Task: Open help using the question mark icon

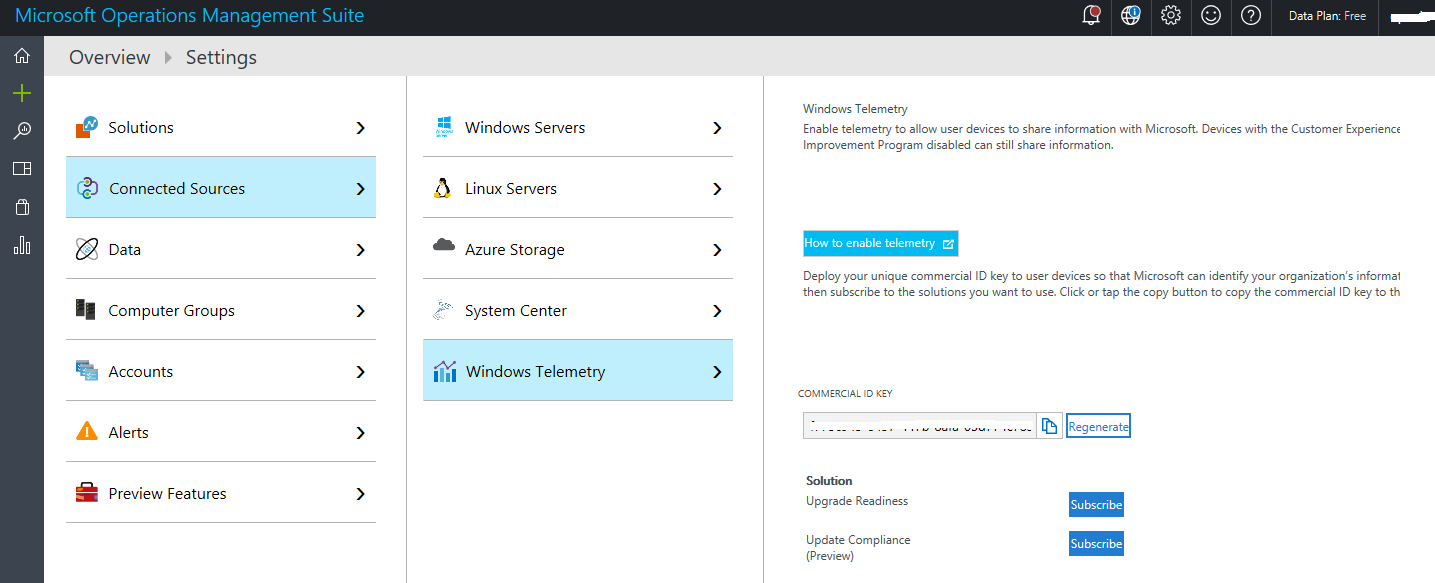Action: pyautogui.click(x=1251, y=16)
